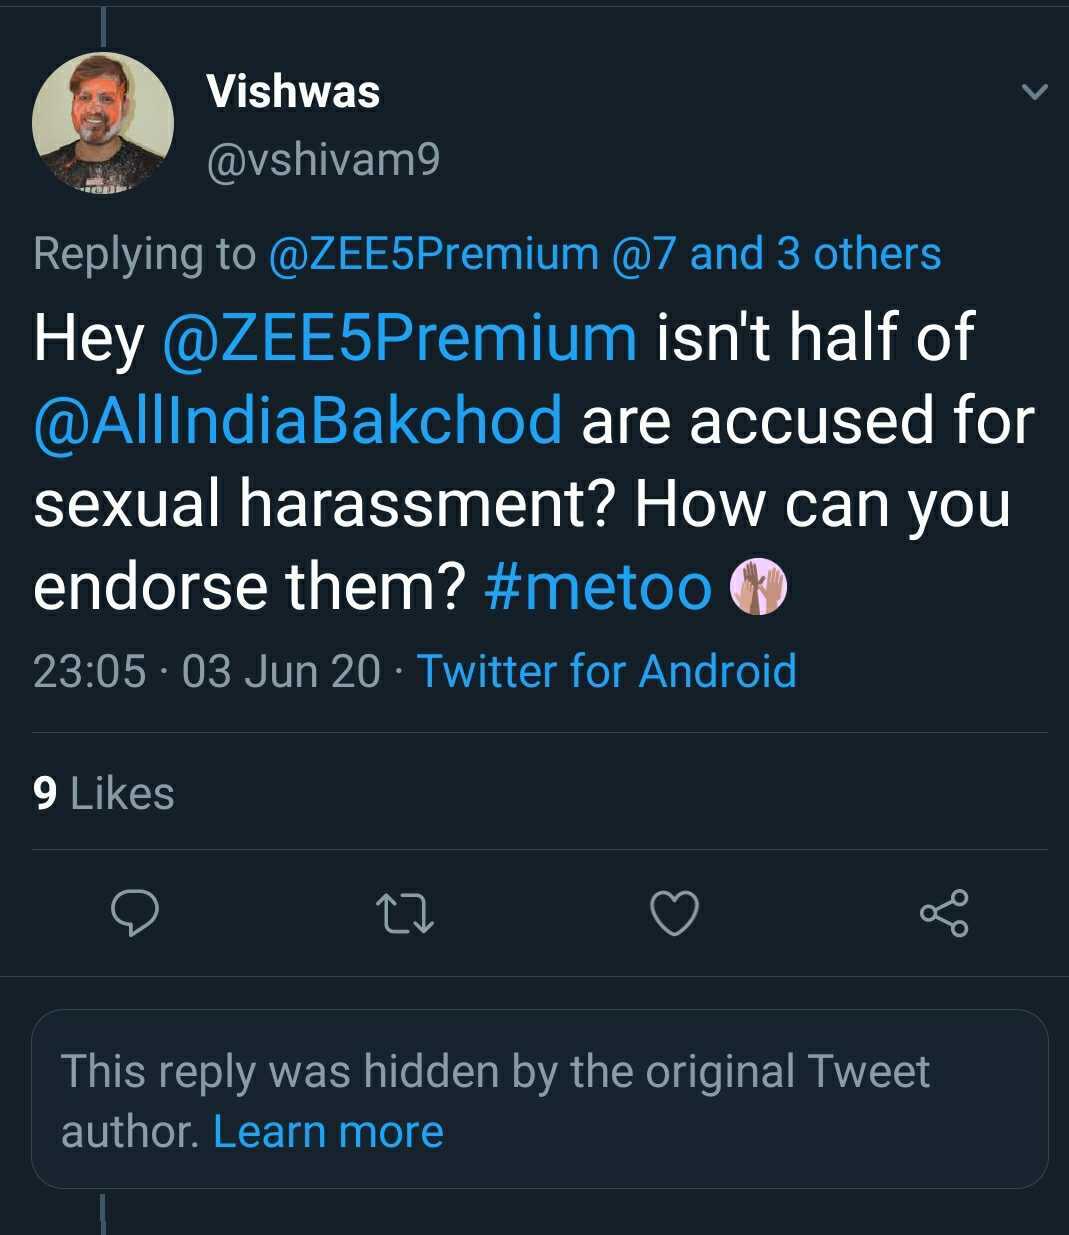Tap the @vshivam9 handle

pyautogui.click(x=323, y=160)
